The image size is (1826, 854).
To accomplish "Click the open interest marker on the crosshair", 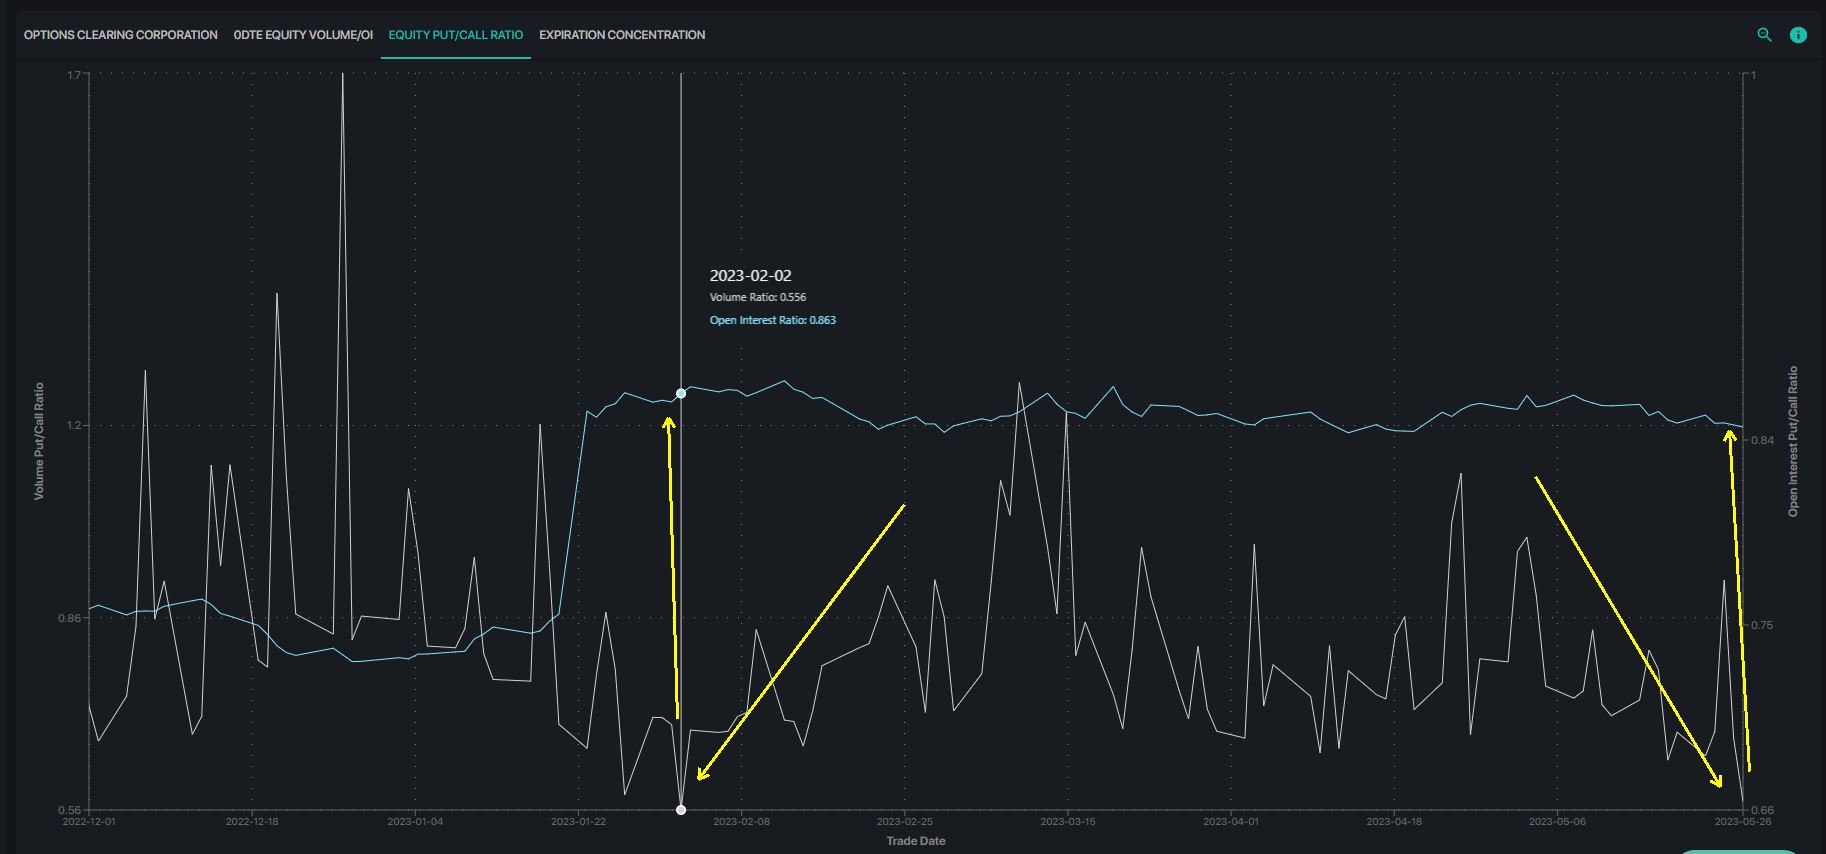I will tap(681, 394).
